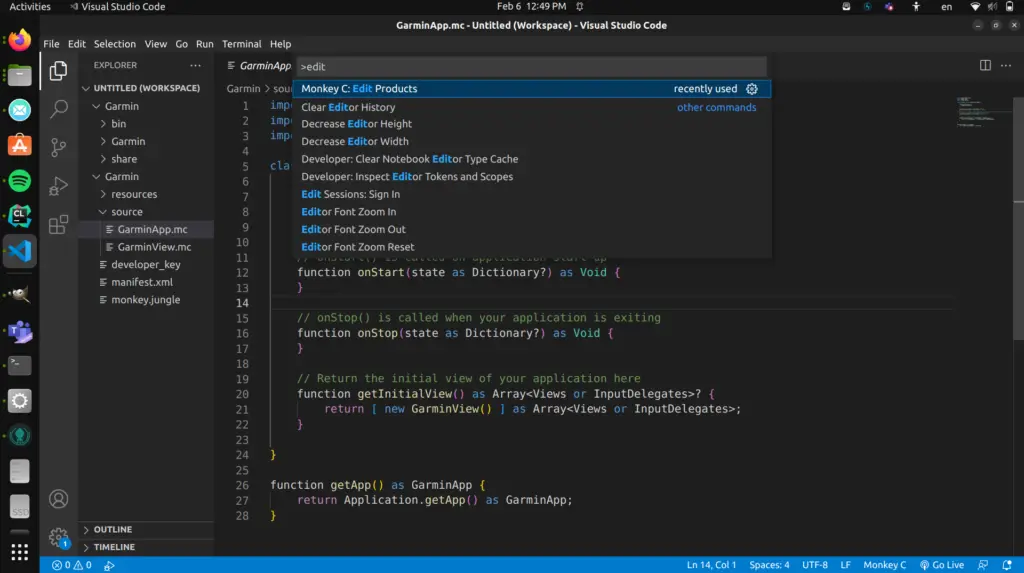Open the Terminal menu

(x=241, y=44)
